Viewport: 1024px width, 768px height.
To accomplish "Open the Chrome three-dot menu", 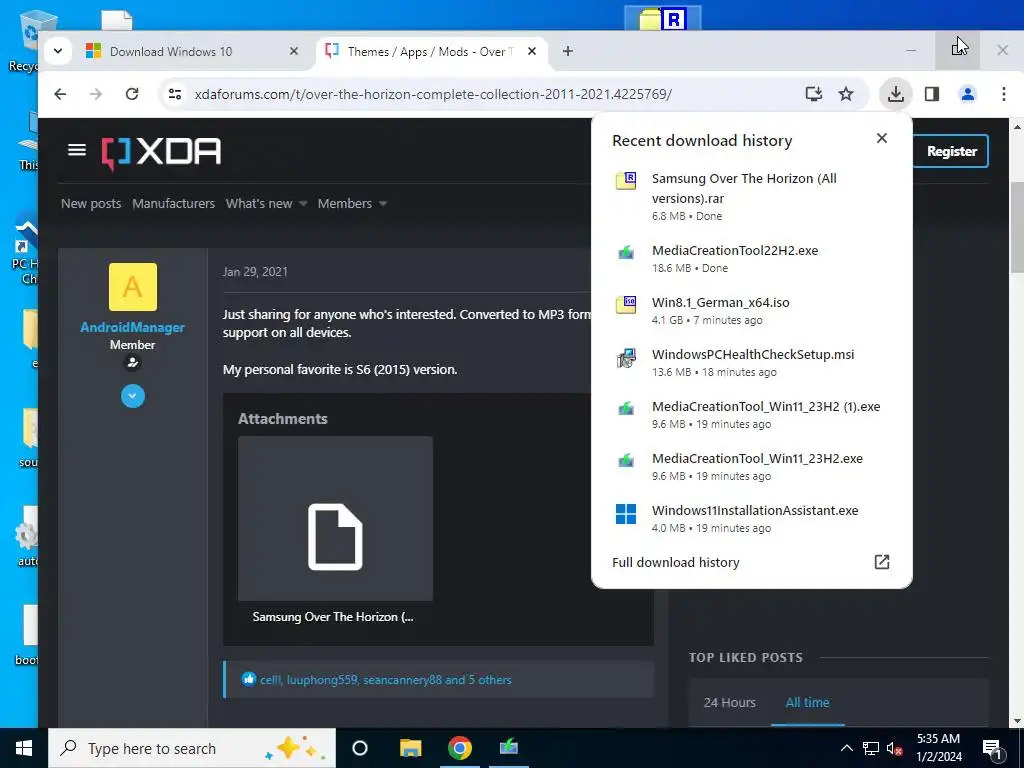I will [x=1004, y=94].
